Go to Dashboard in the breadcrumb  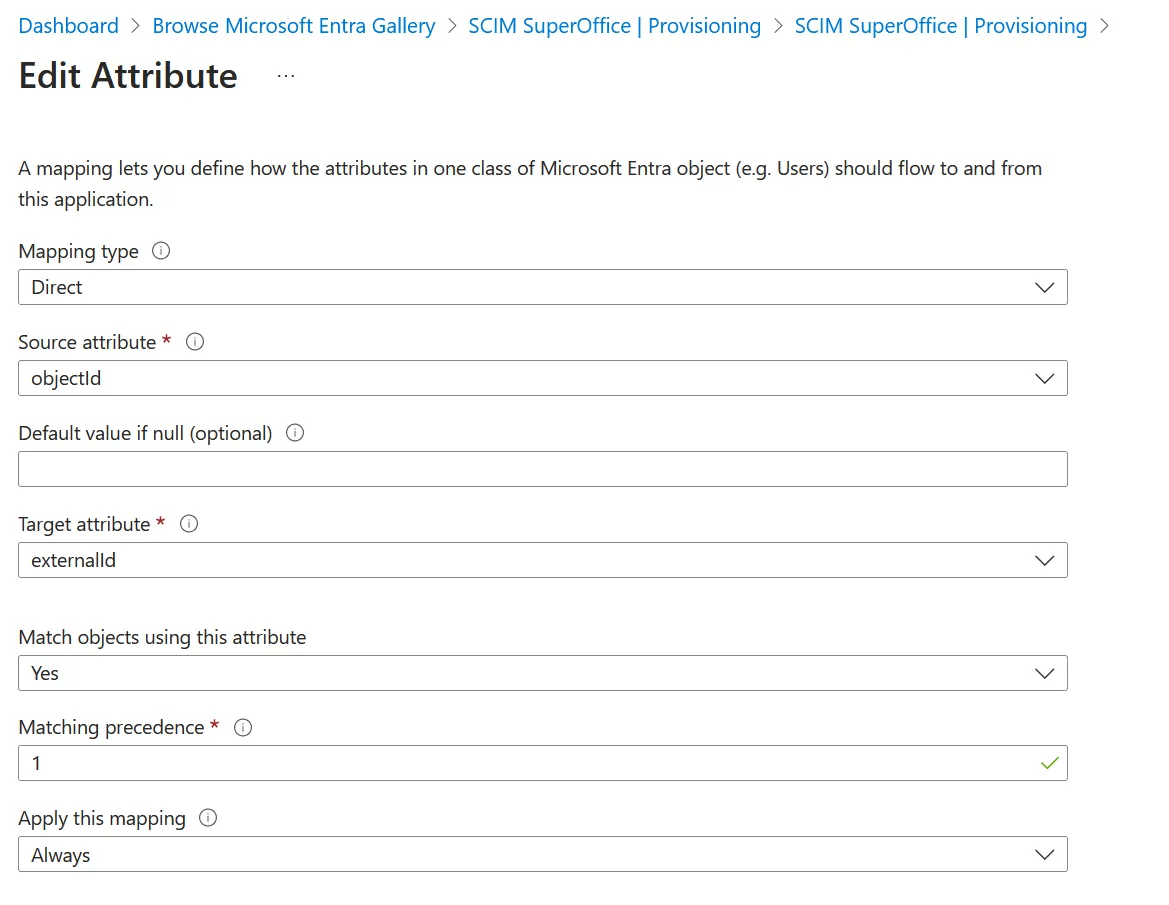pos(68,26)
